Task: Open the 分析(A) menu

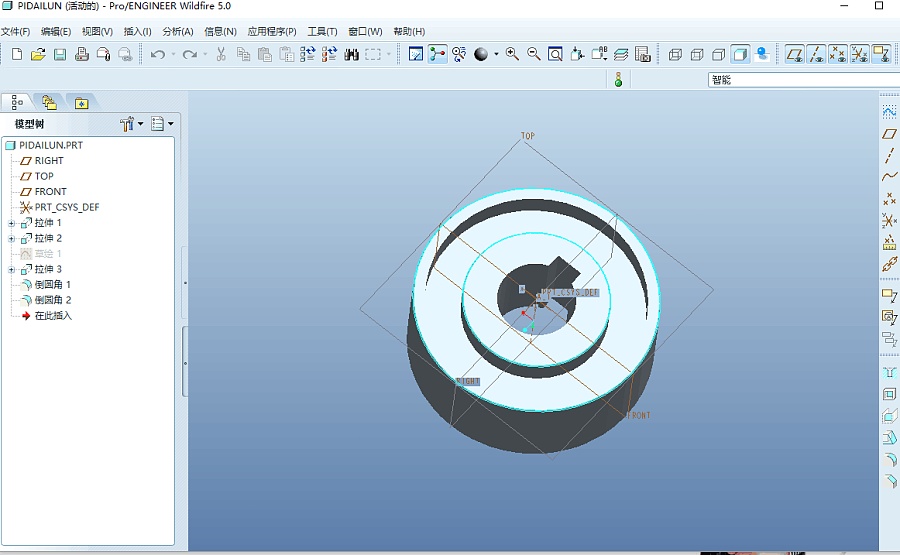Action: coord(178,32)
